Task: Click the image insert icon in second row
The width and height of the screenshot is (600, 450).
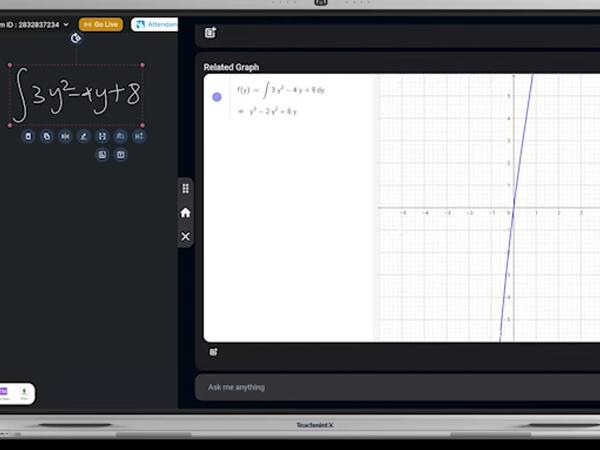Action: click(x=102, y=155)
